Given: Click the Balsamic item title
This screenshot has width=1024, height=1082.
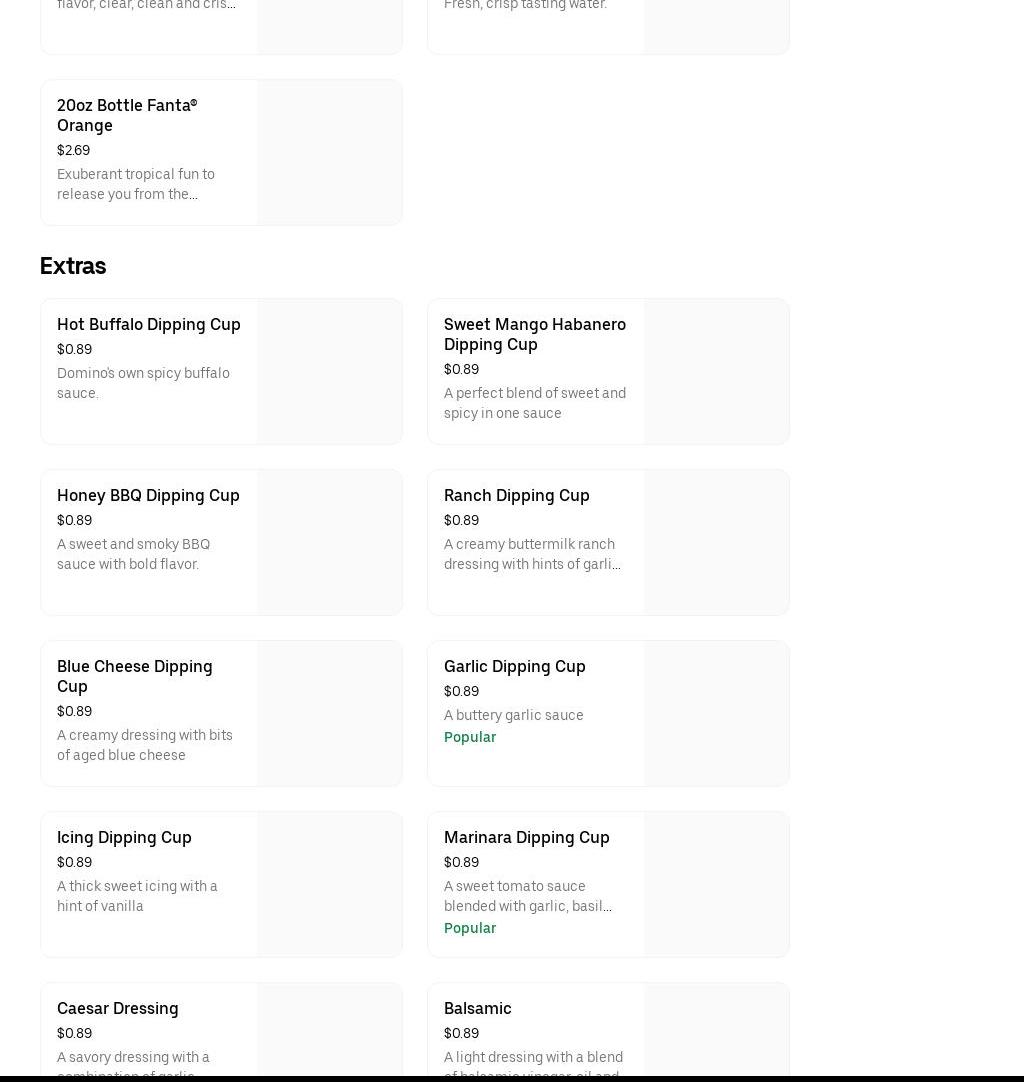Looking at the screenshot, I should [x=477, y=1008].
